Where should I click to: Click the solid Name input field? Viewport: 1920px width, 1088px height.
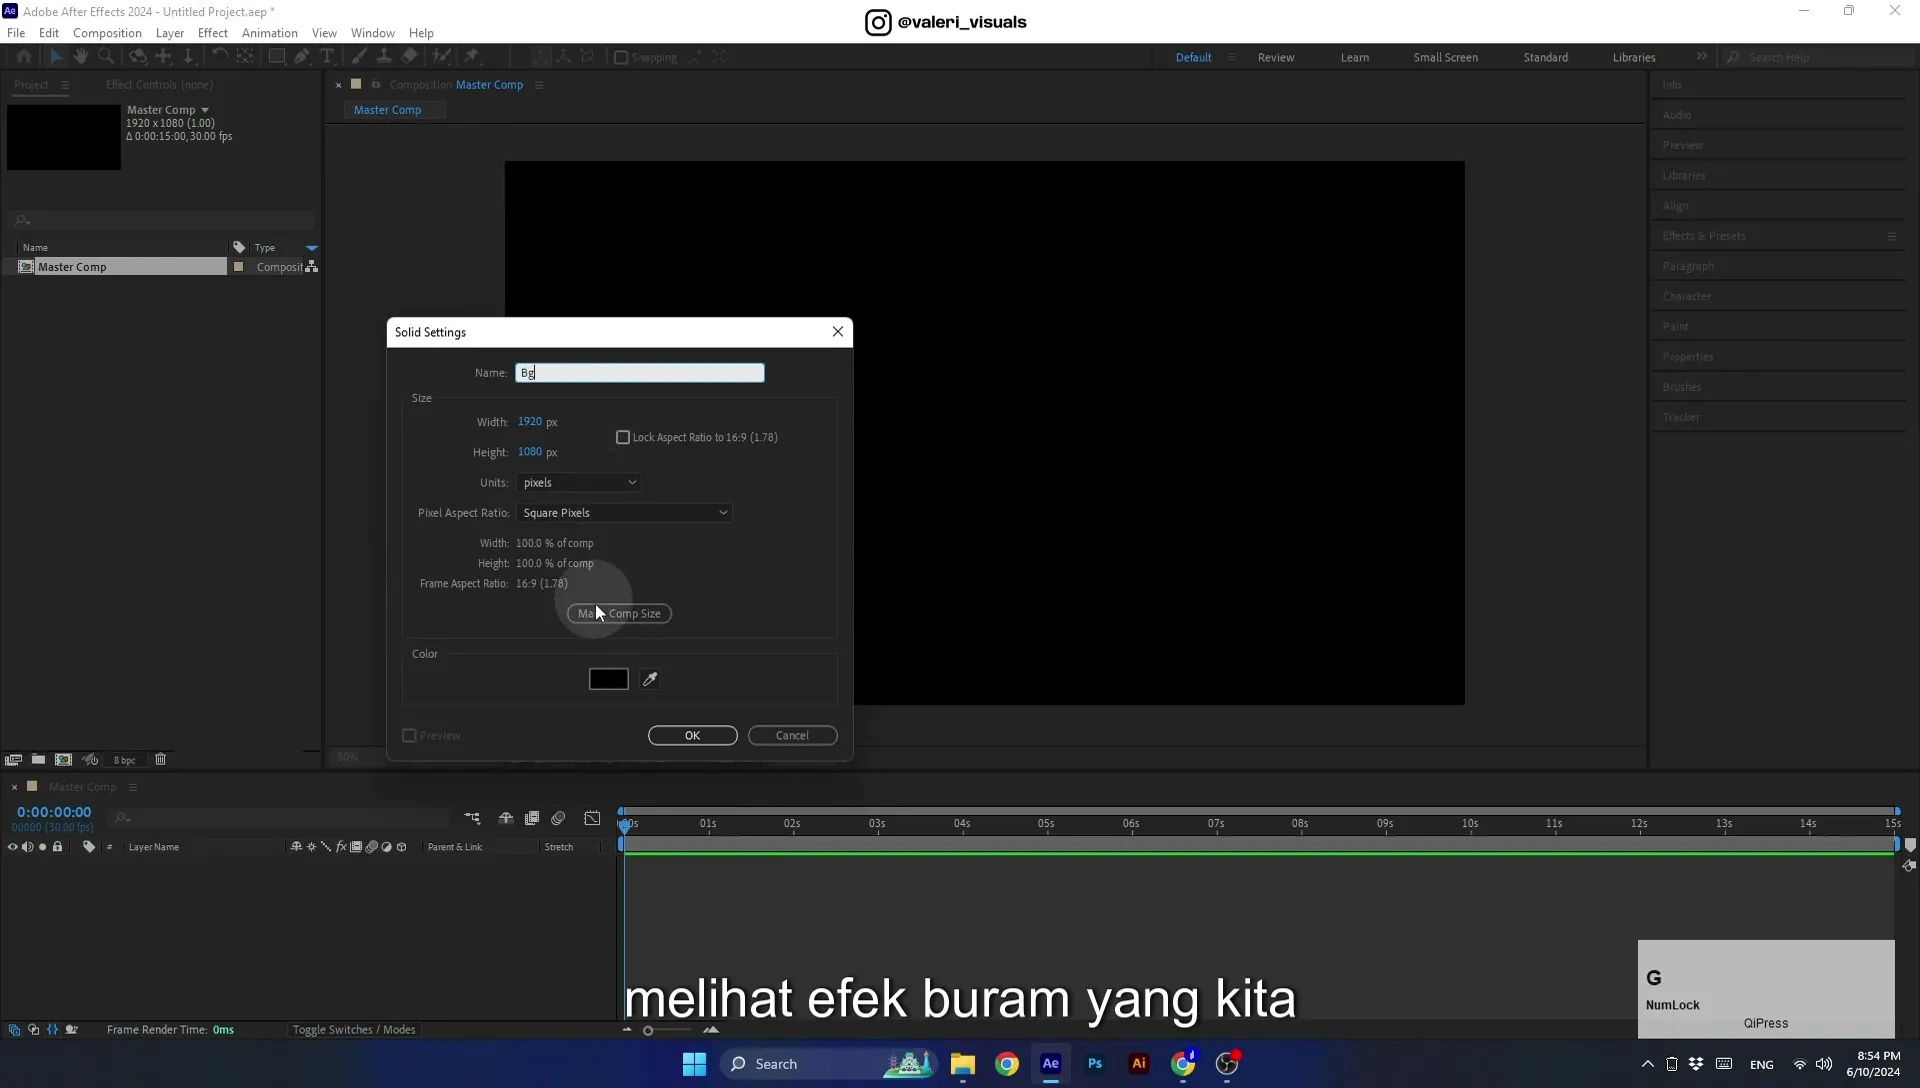coord(640,373)
